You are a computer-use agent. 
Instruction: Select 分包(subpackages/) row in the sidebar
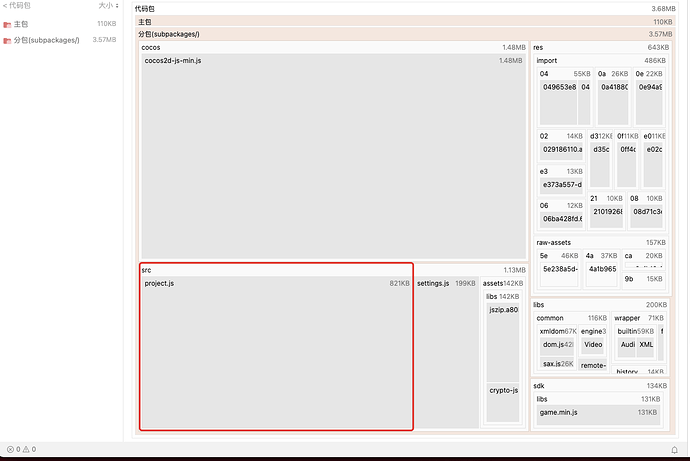coord(60,40)
